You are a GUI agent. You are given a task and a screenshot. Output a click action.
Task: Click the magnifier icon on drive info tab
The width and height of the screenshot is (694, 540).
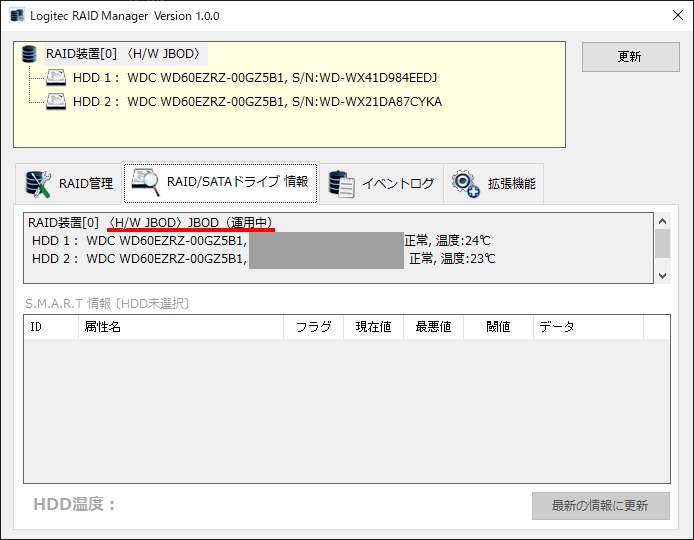(x=146, y=182)
